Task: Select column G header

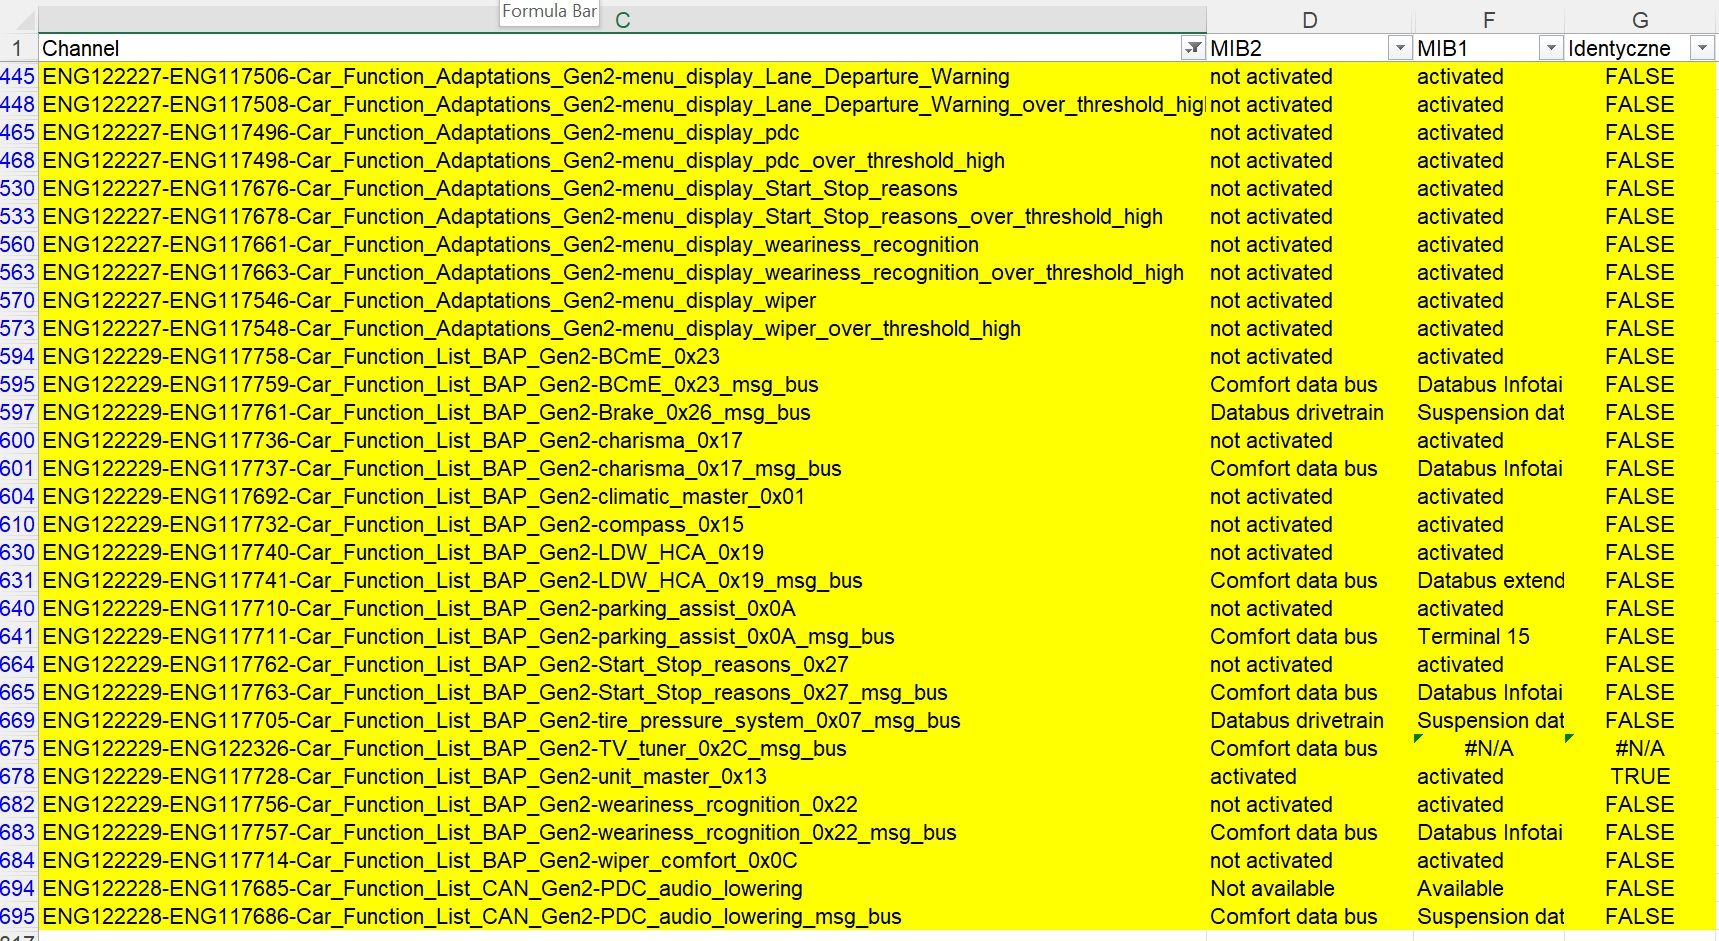Action: click(x=1640, y=20)
